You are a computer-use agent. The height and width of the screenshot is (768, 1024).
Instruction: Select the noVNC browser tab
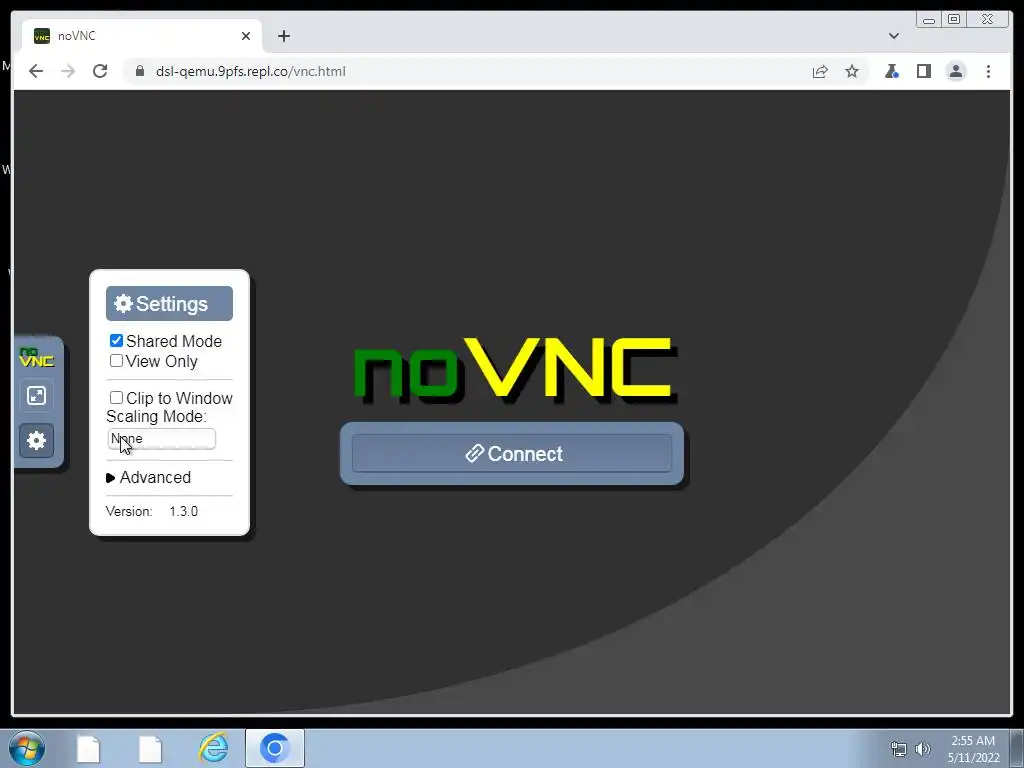click(142, 36)
